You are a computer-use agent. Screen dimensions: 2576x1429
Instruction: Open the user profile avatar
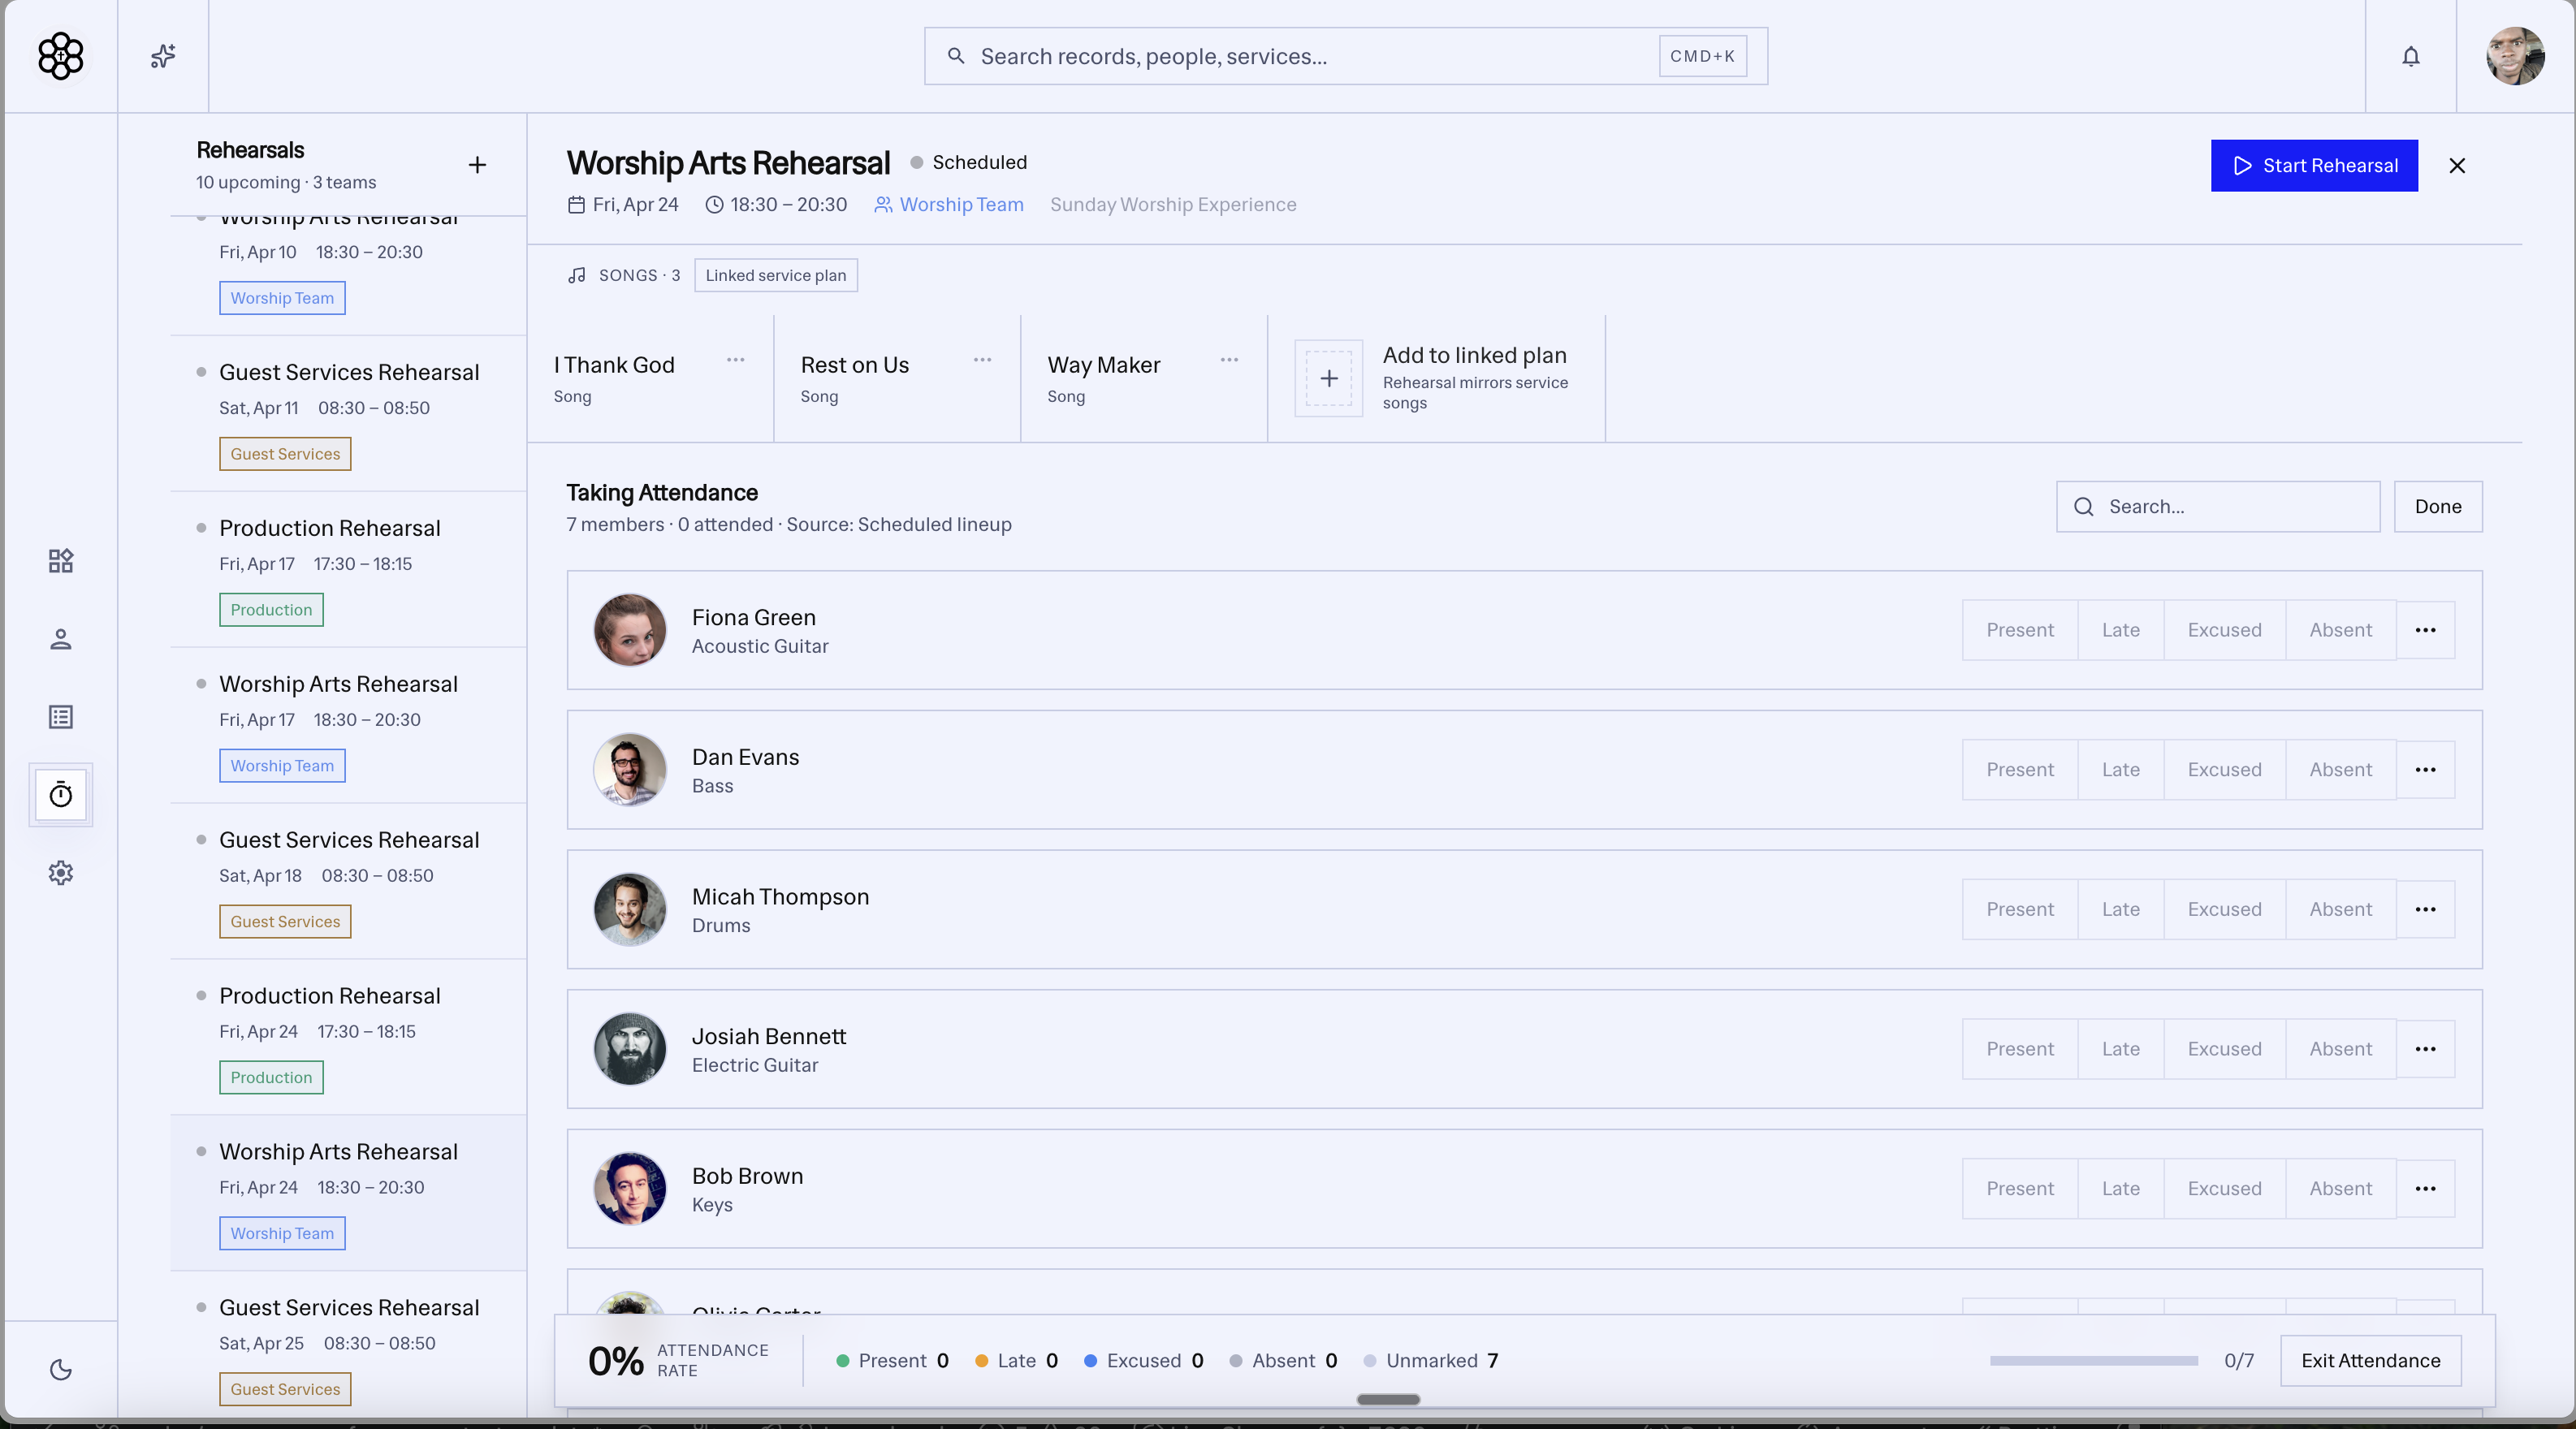pos(2515,56)
